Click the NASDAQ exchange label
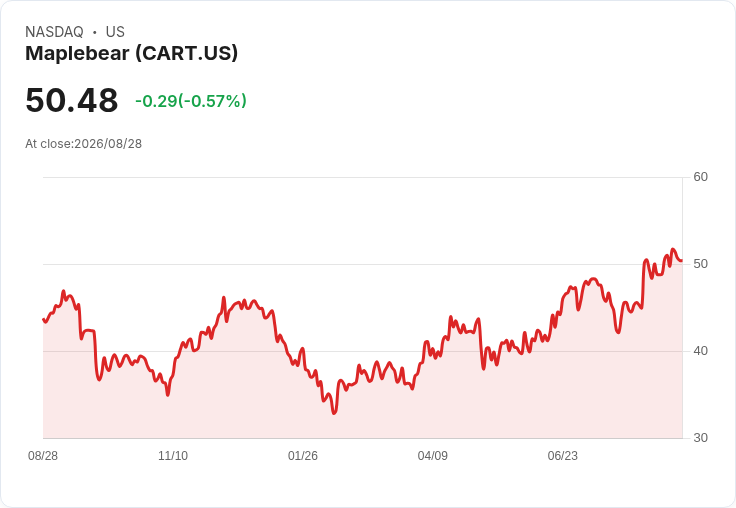The width and height of the screenshot is (736, 508). 54,32
